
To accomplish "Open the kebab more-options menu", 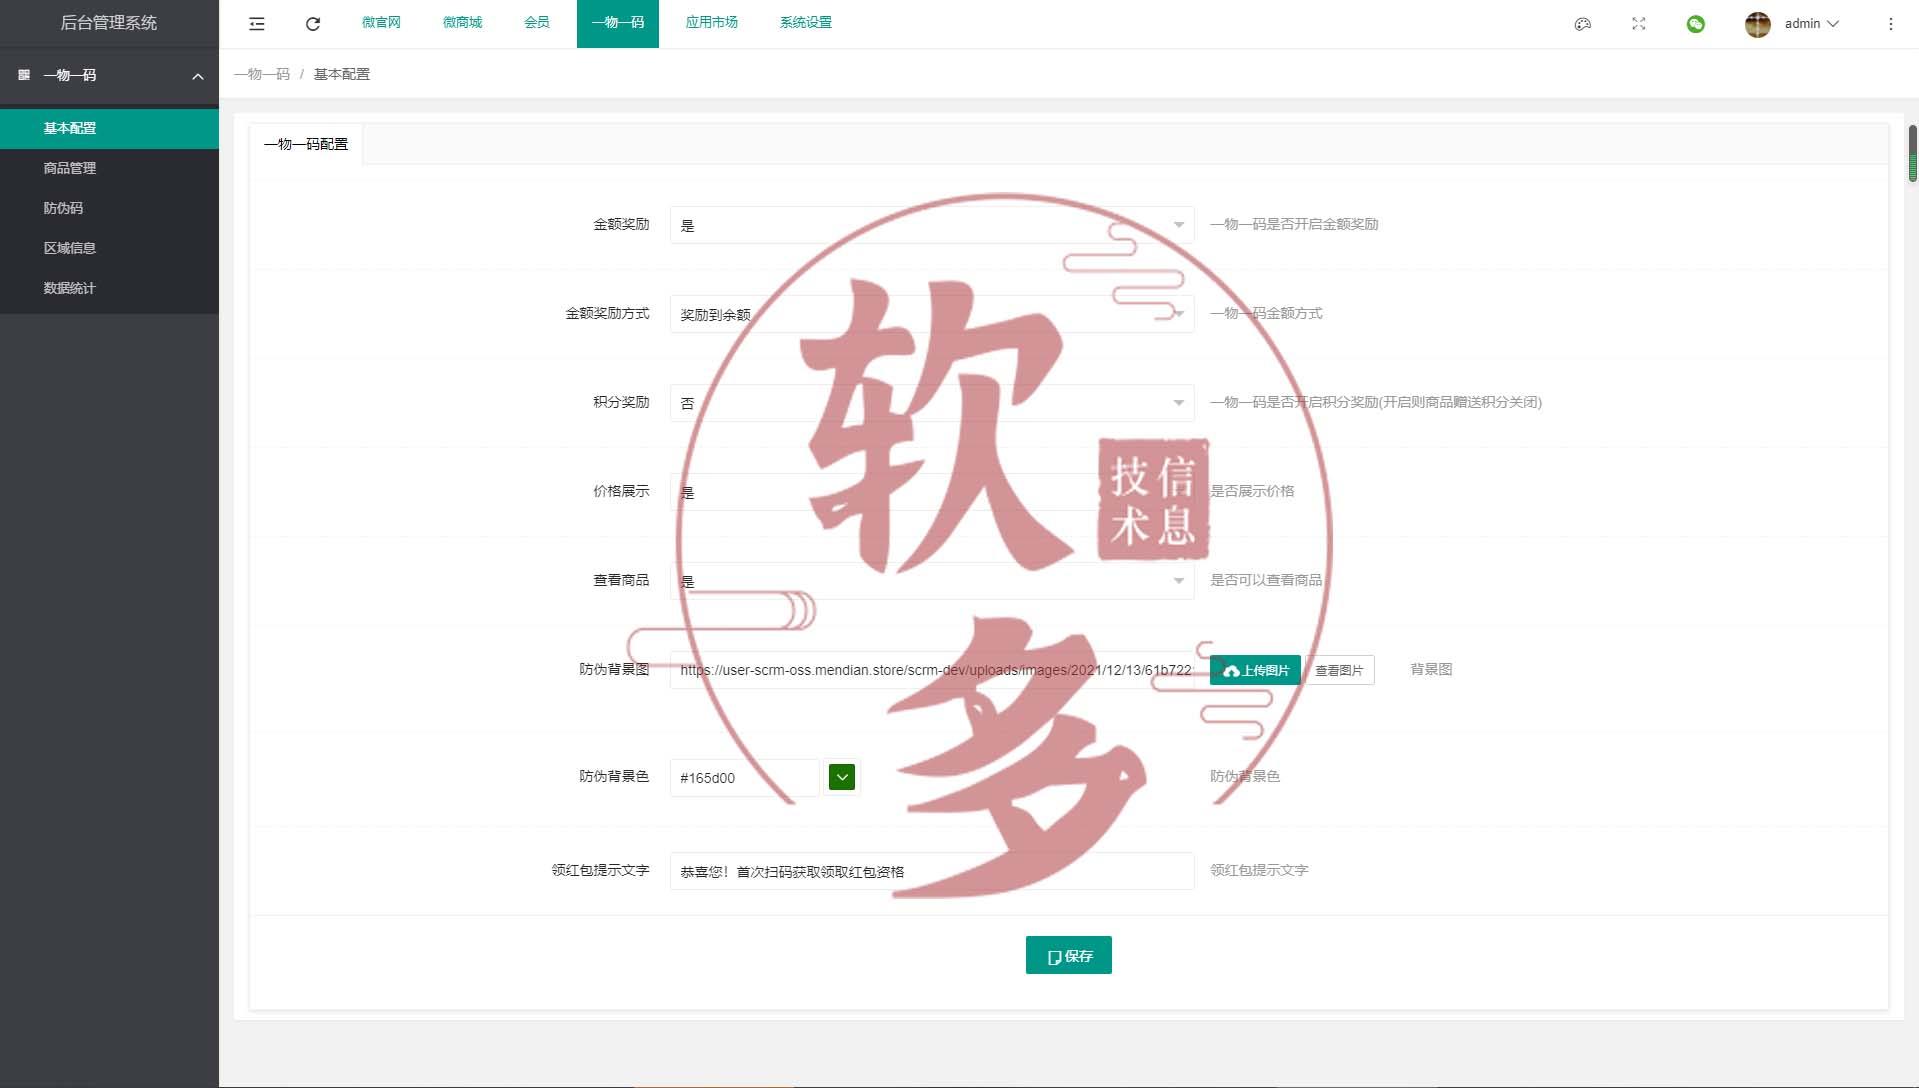I will tap(1890, 23).
